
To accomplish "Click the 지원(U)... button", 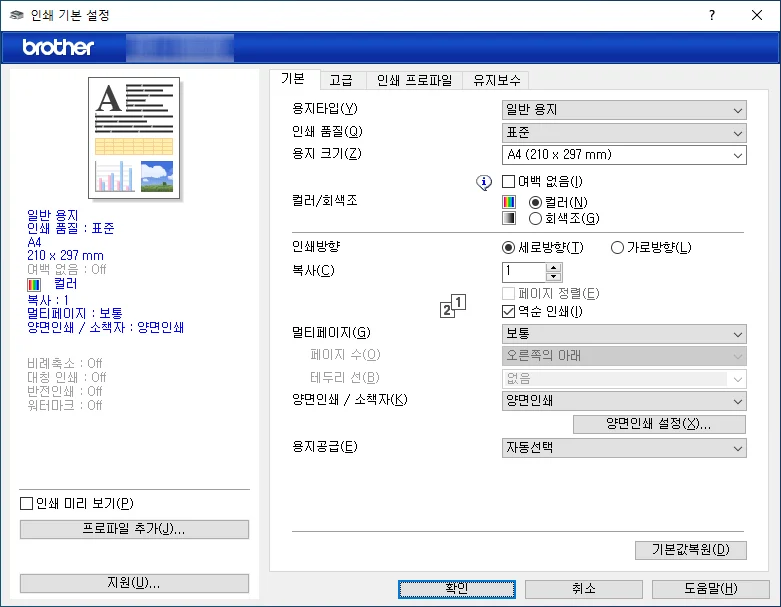I will tap(134, 583).
